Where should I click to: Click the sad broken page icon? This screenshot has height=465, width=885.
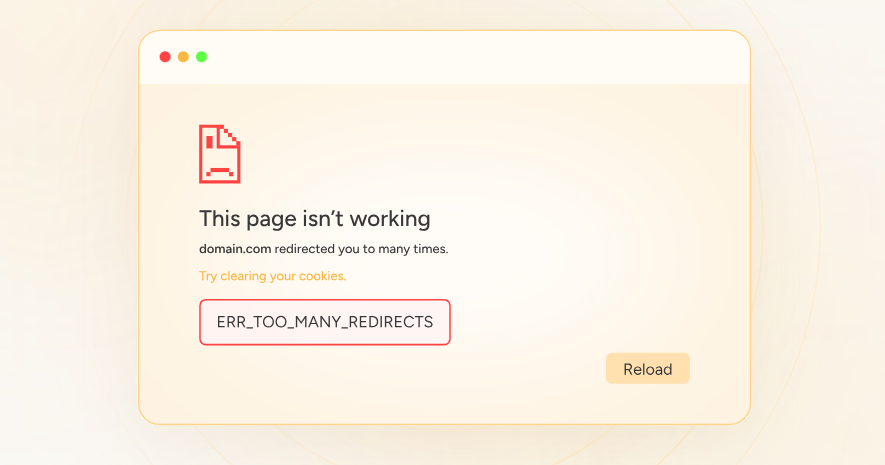coord(219,153)
